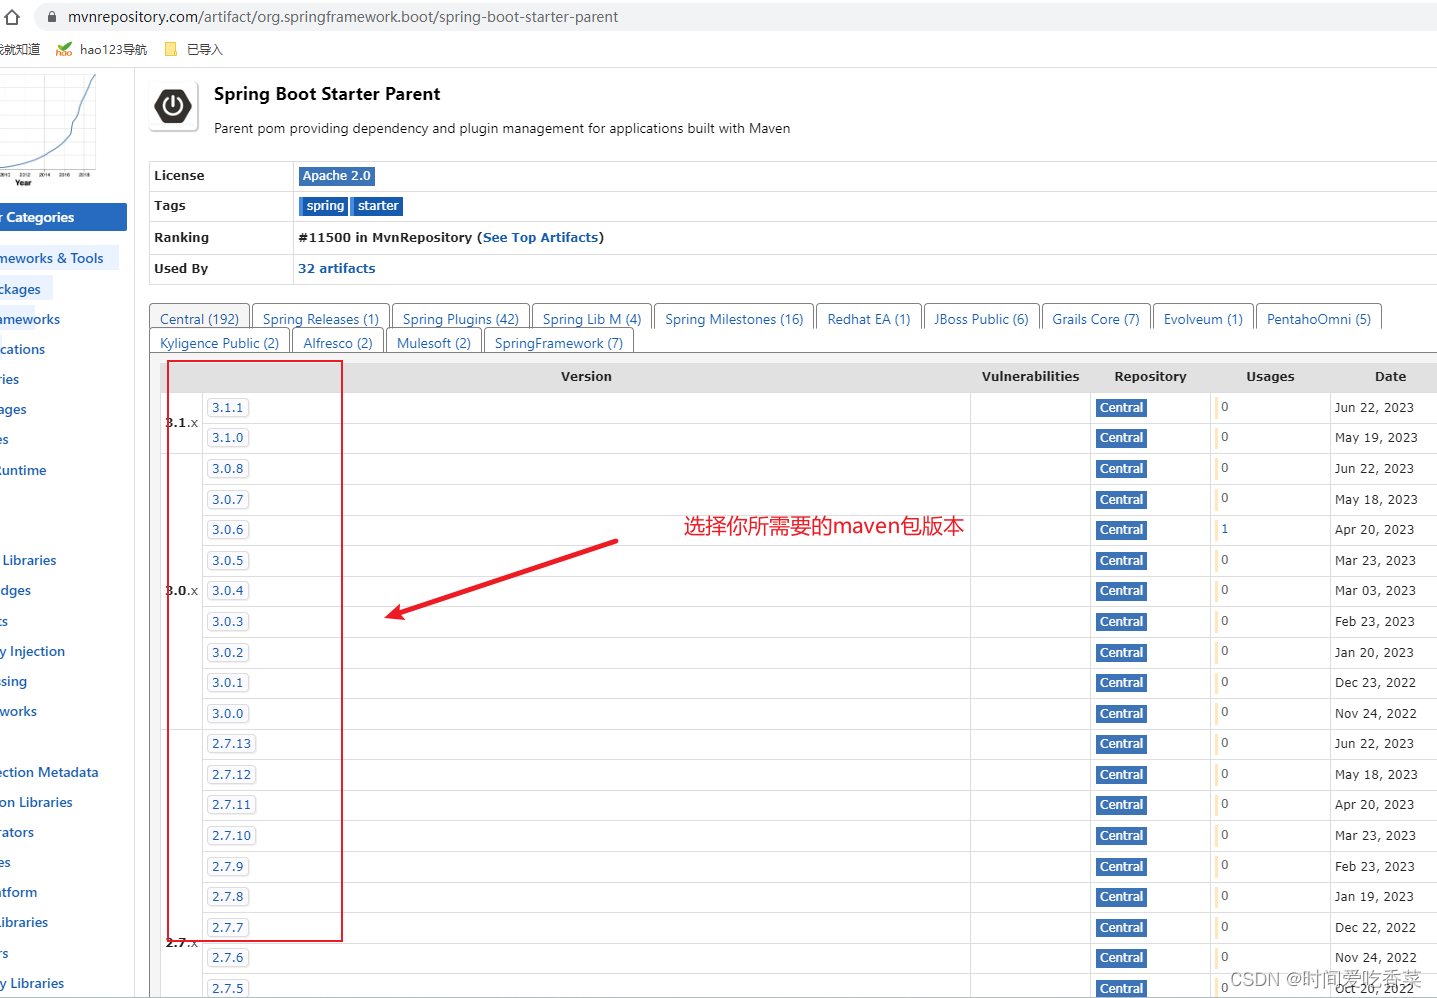
Task: Select version 2.7.12
Action: tap(232, 775)
